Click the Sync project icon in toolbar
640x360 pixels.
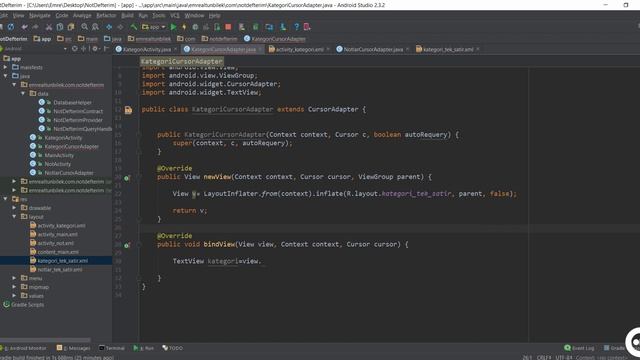(11, 27)
